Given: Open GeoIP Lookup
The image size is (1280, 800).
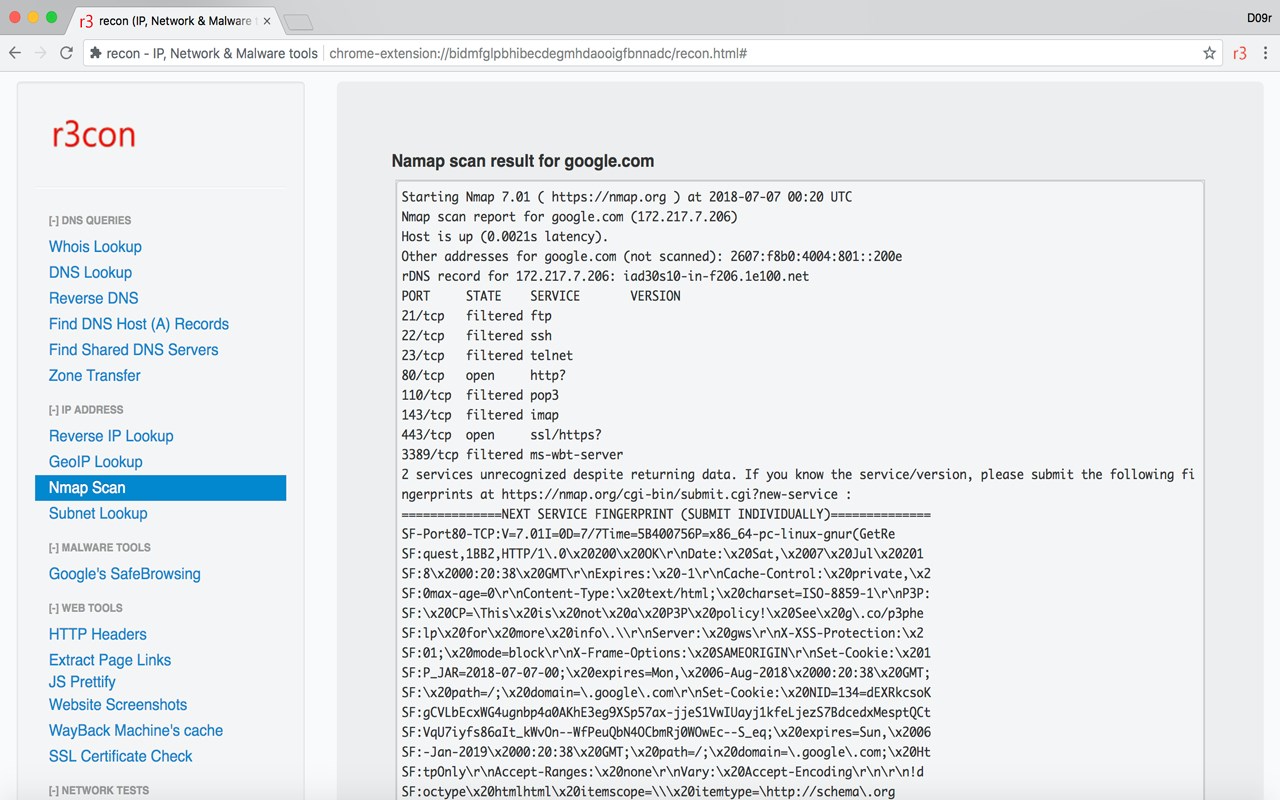Looking at the screenshot, I should (x=96, y=462).
